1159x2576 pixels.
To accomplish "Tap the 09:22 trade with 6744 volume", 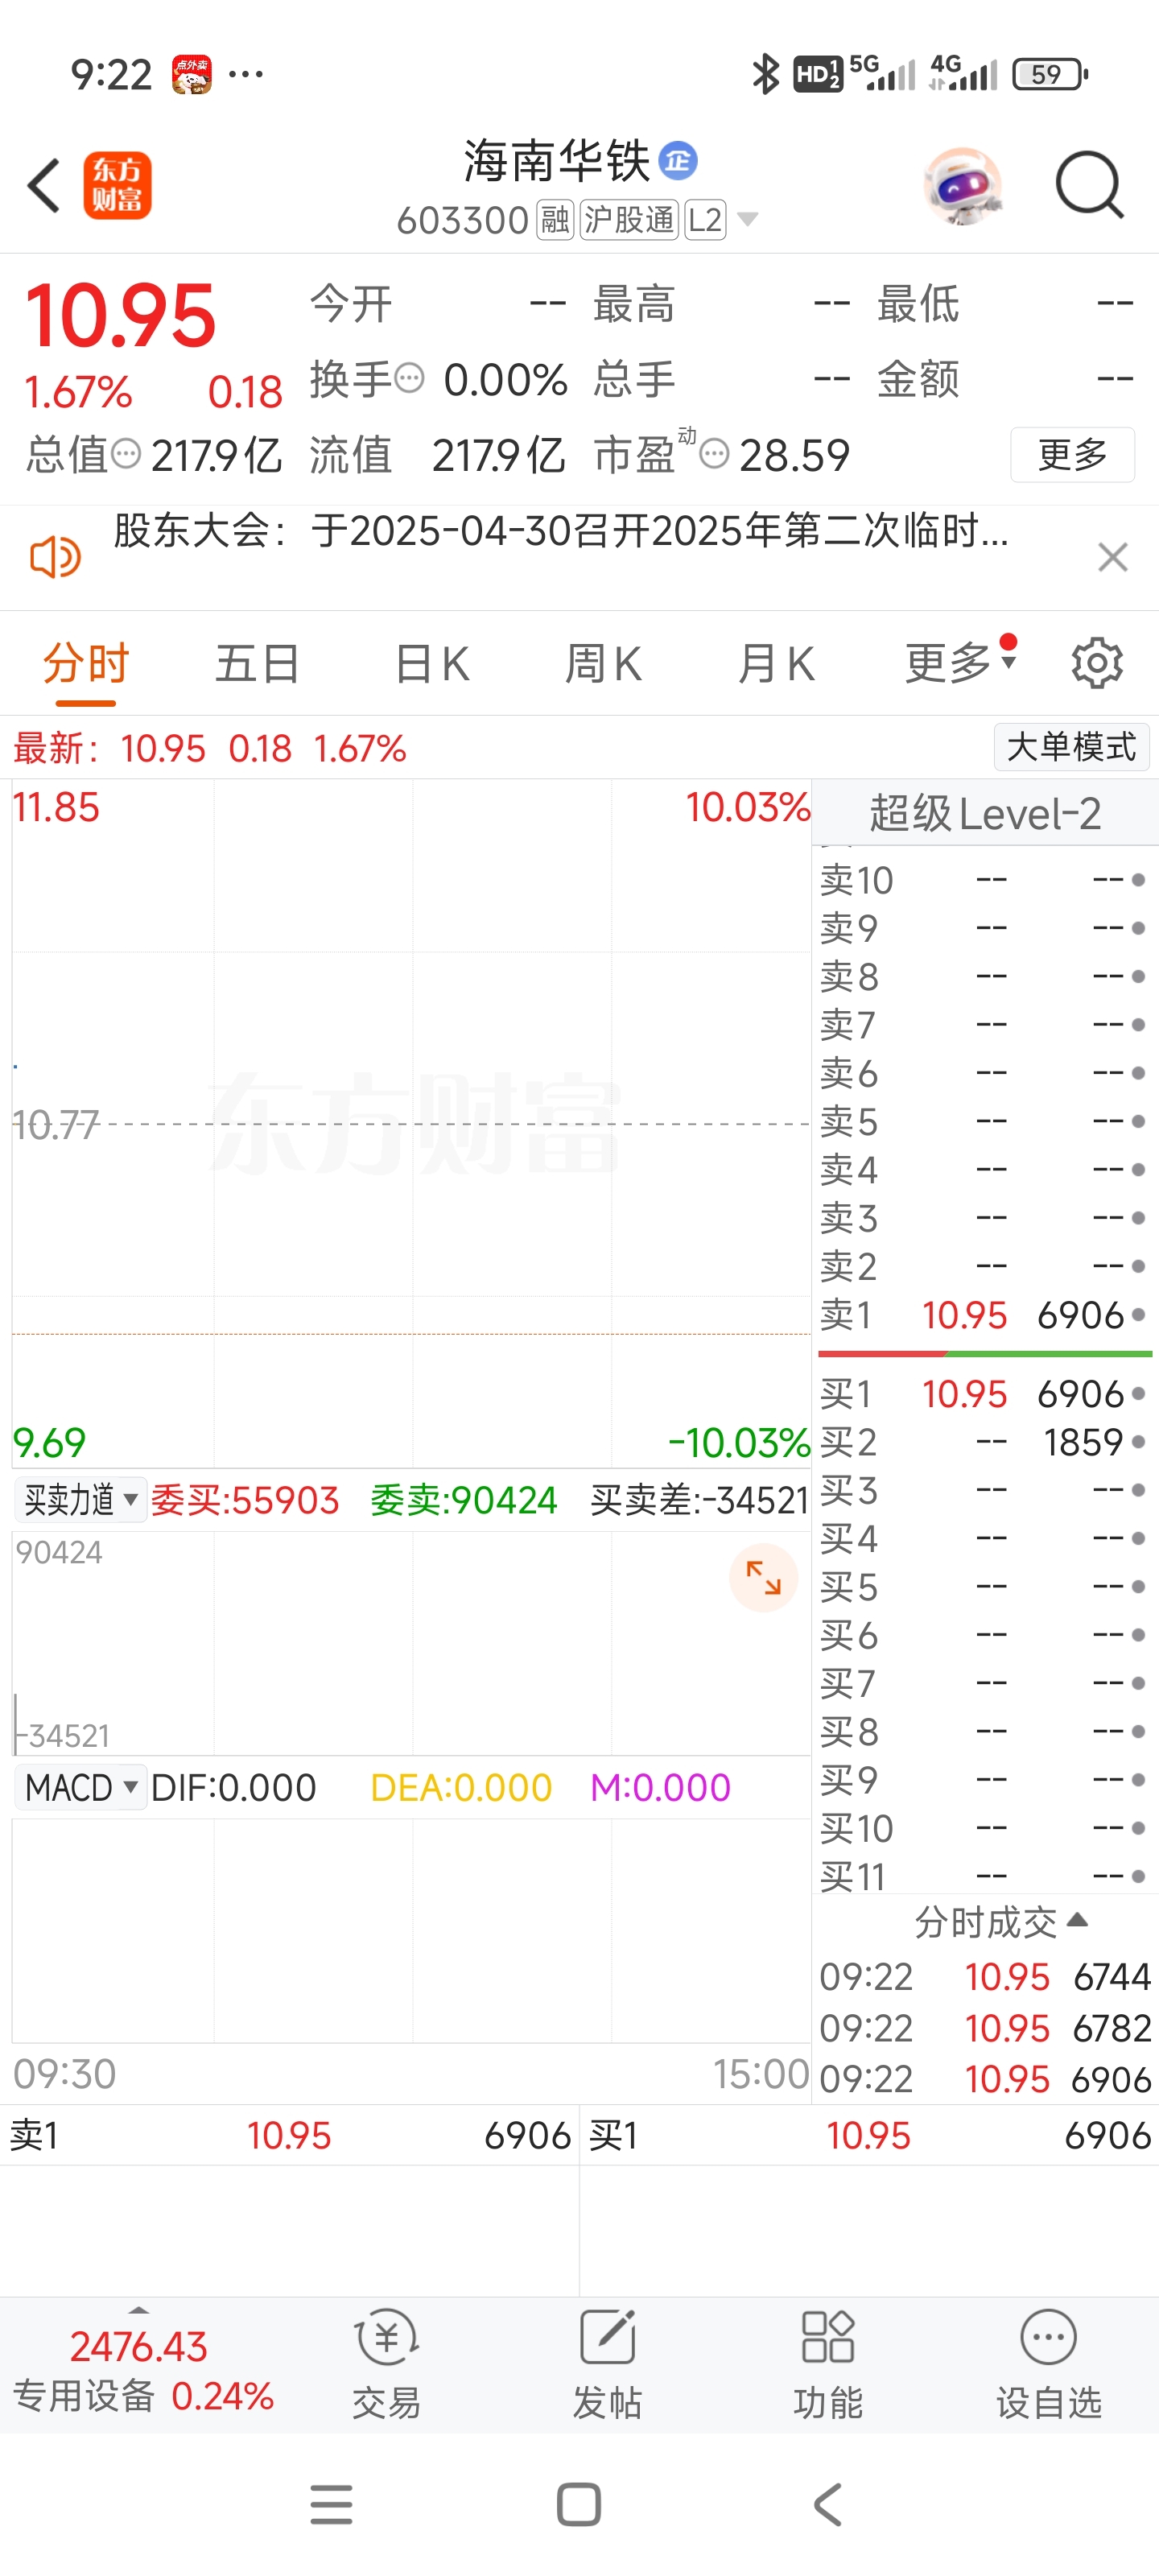I will 985,1977.
